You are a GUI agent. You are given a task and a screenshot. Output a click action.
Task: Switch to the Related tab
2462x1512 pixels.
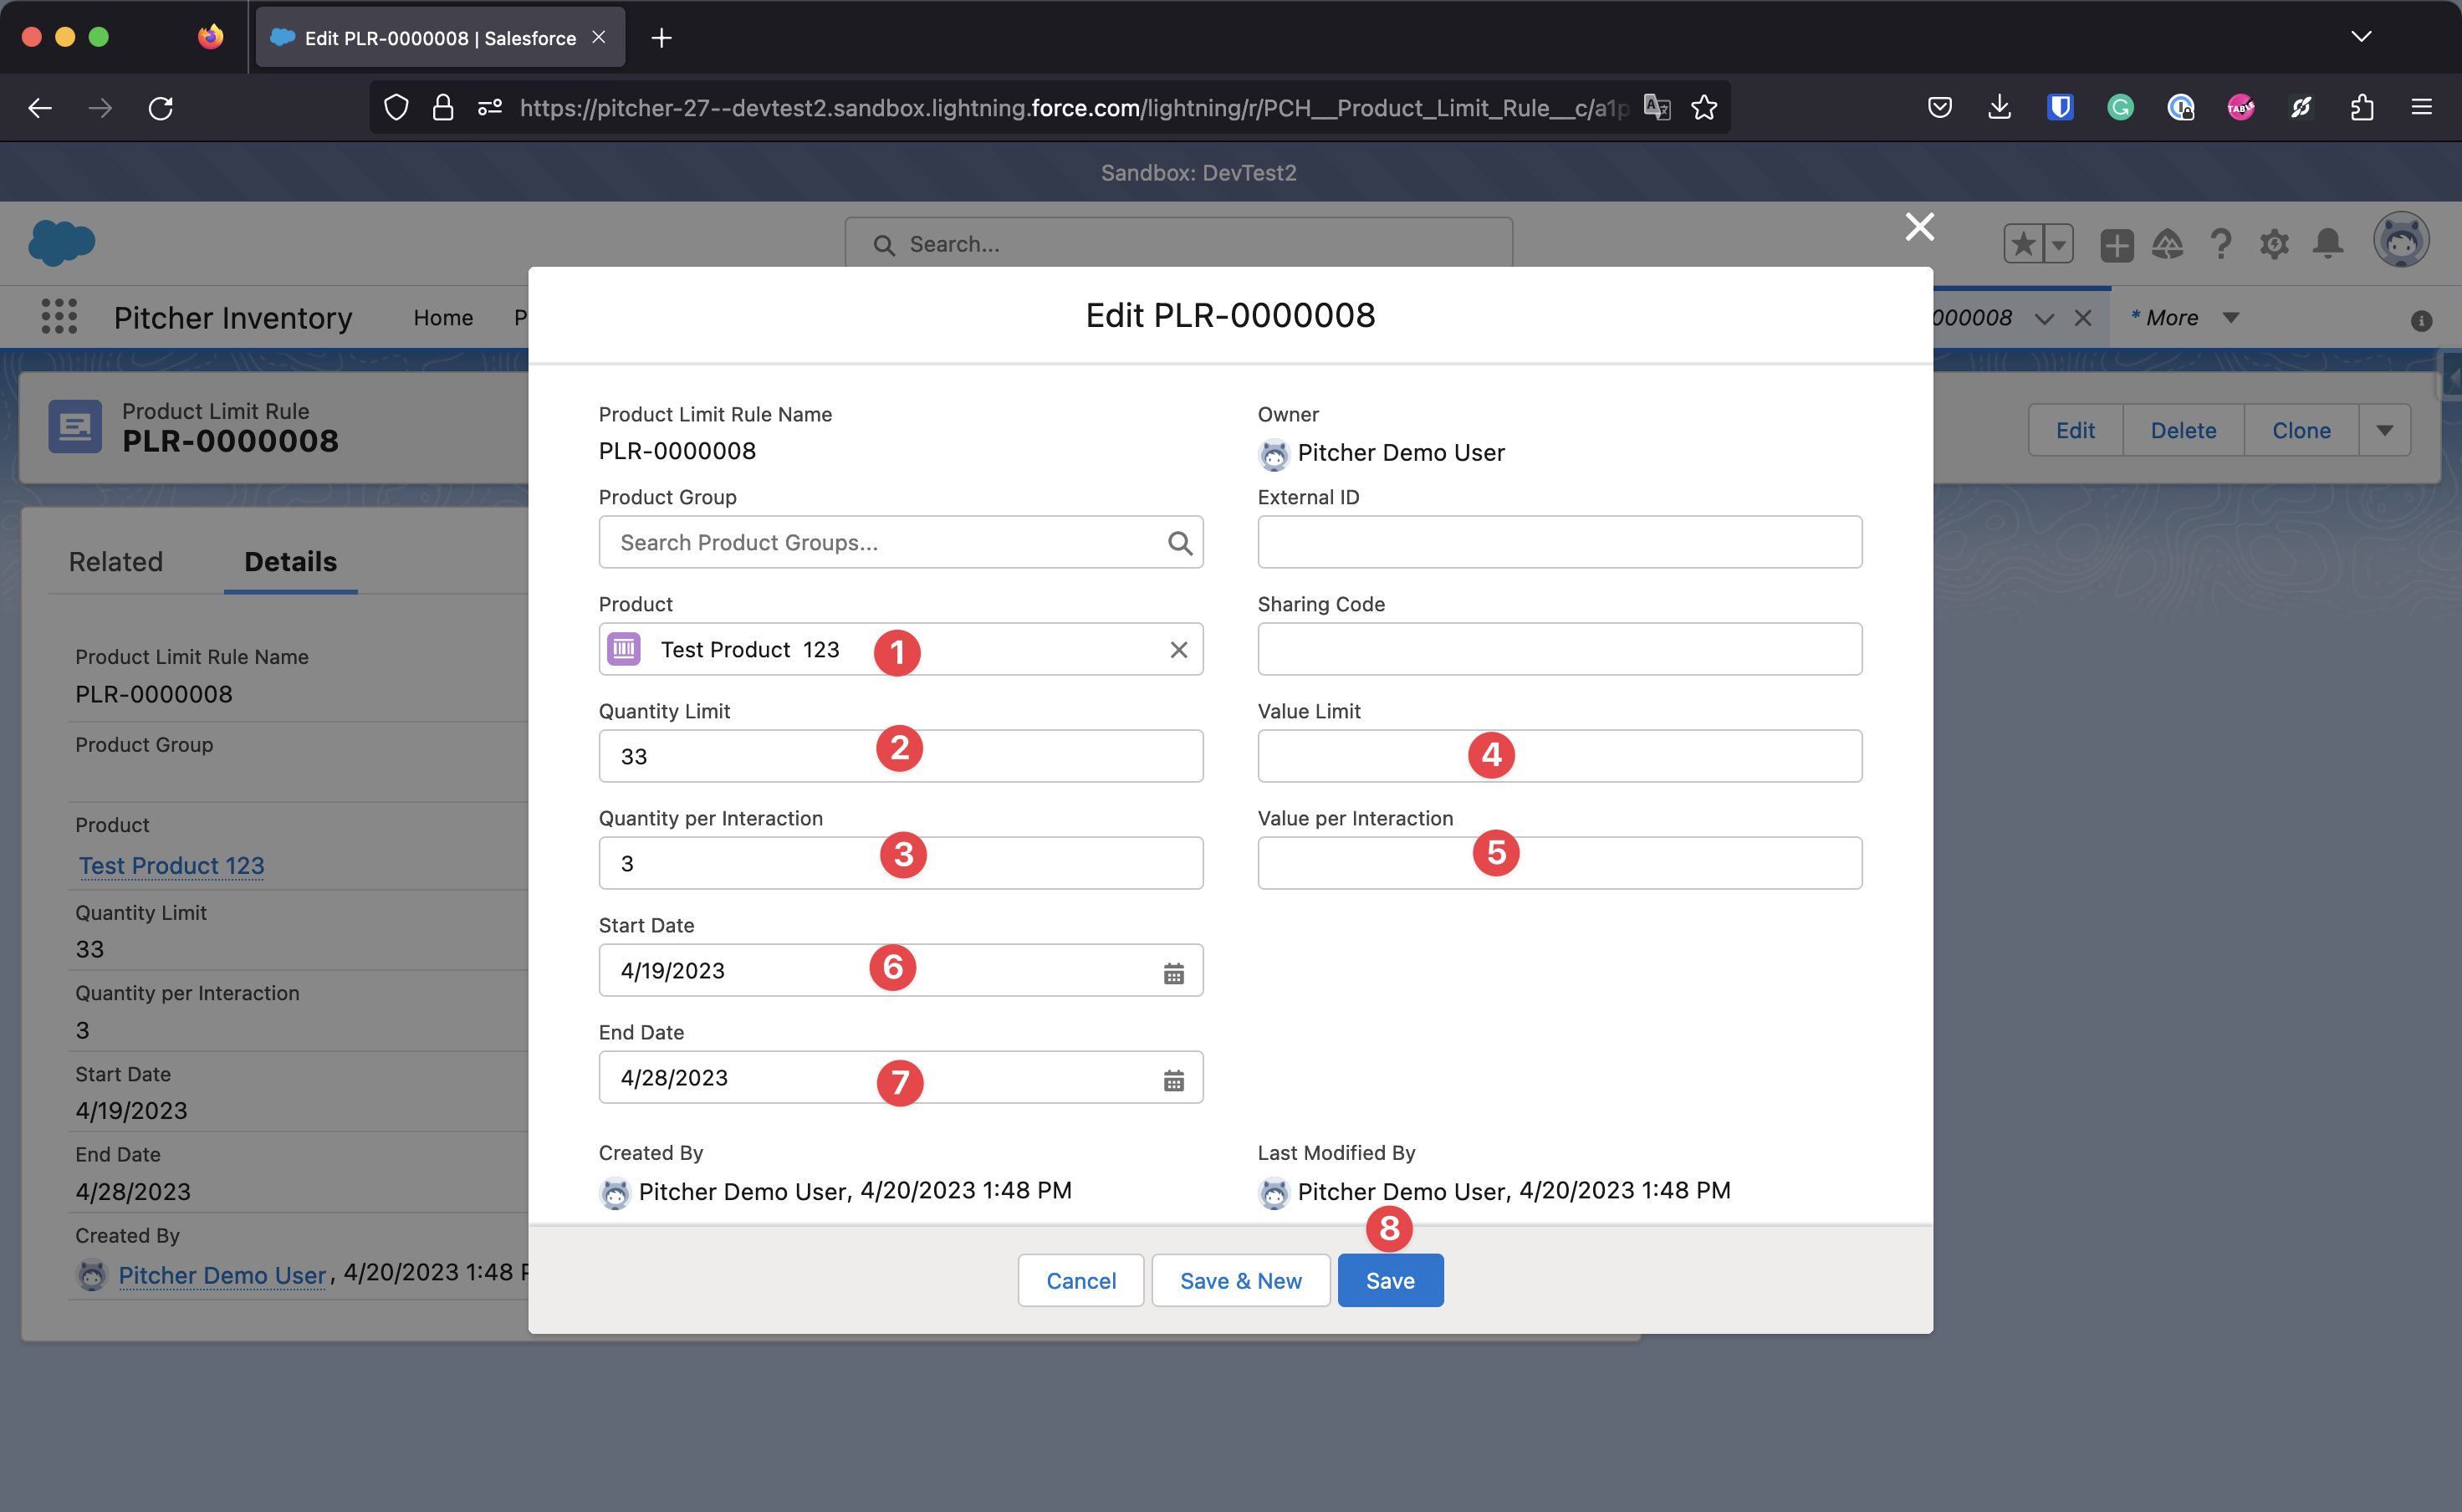pos(115,562)
